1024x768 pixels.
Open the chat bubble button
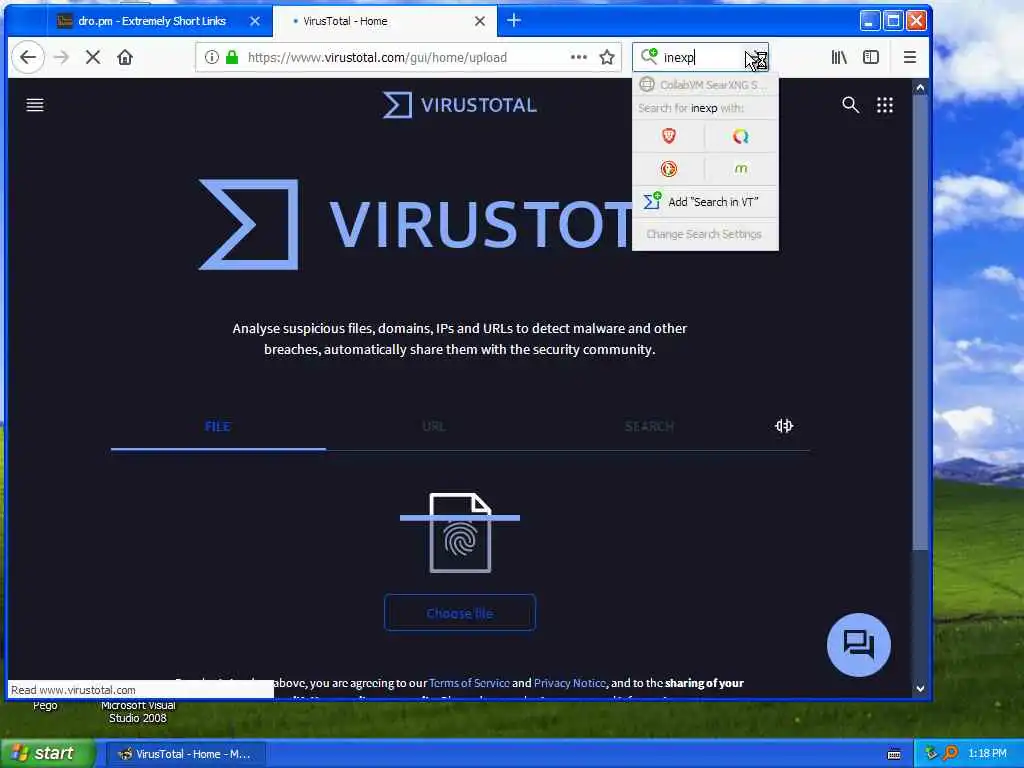tap(858, 645)
